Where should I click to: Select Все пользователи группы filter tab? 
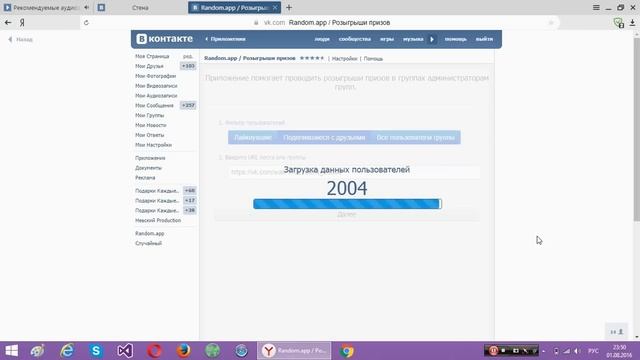416,138
